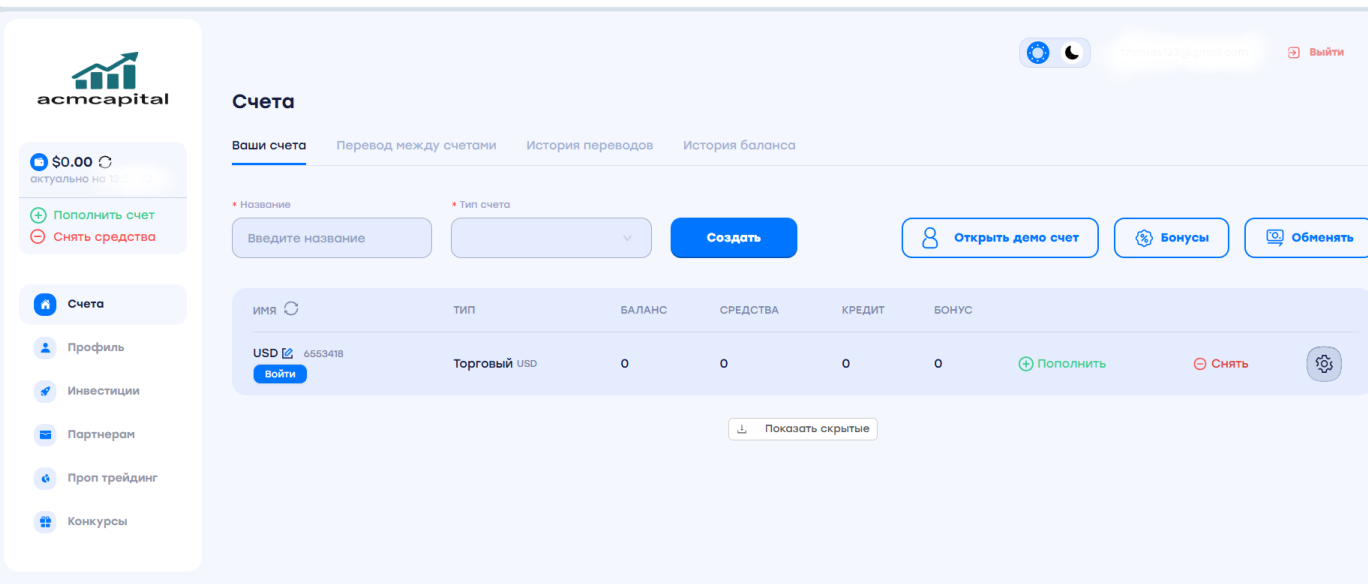1368x584 pixels.
Task: Click edit pencil icon beside USD account
Action: (288, 354)
